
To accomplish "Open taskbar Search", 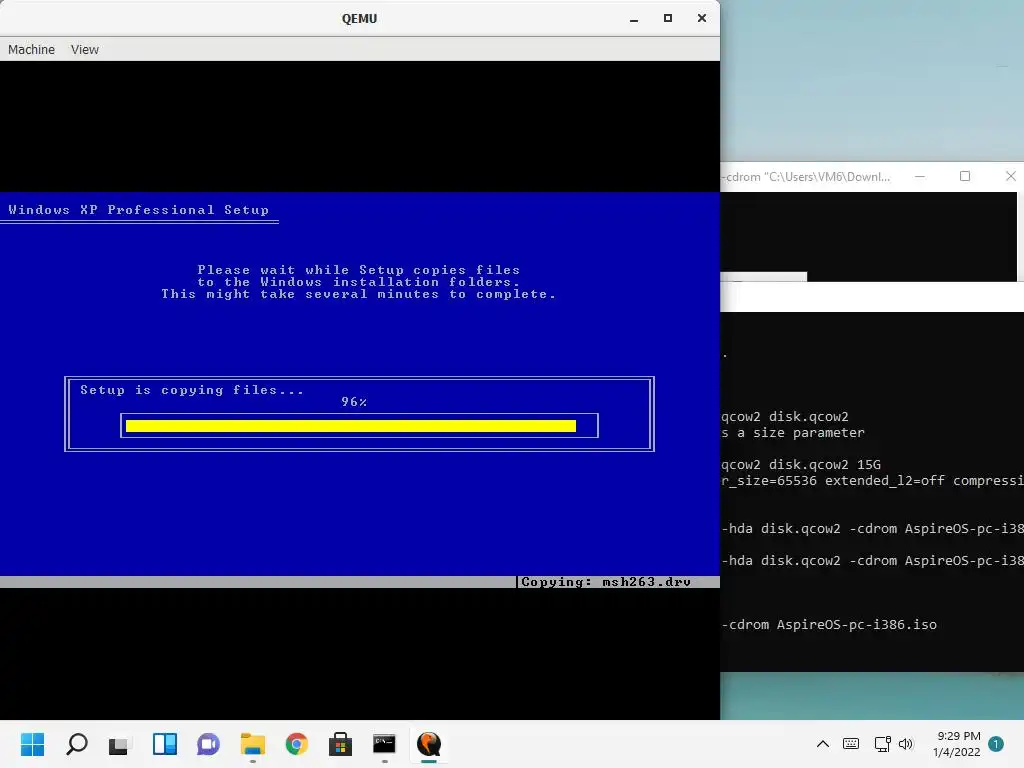I will pos(76,744).
